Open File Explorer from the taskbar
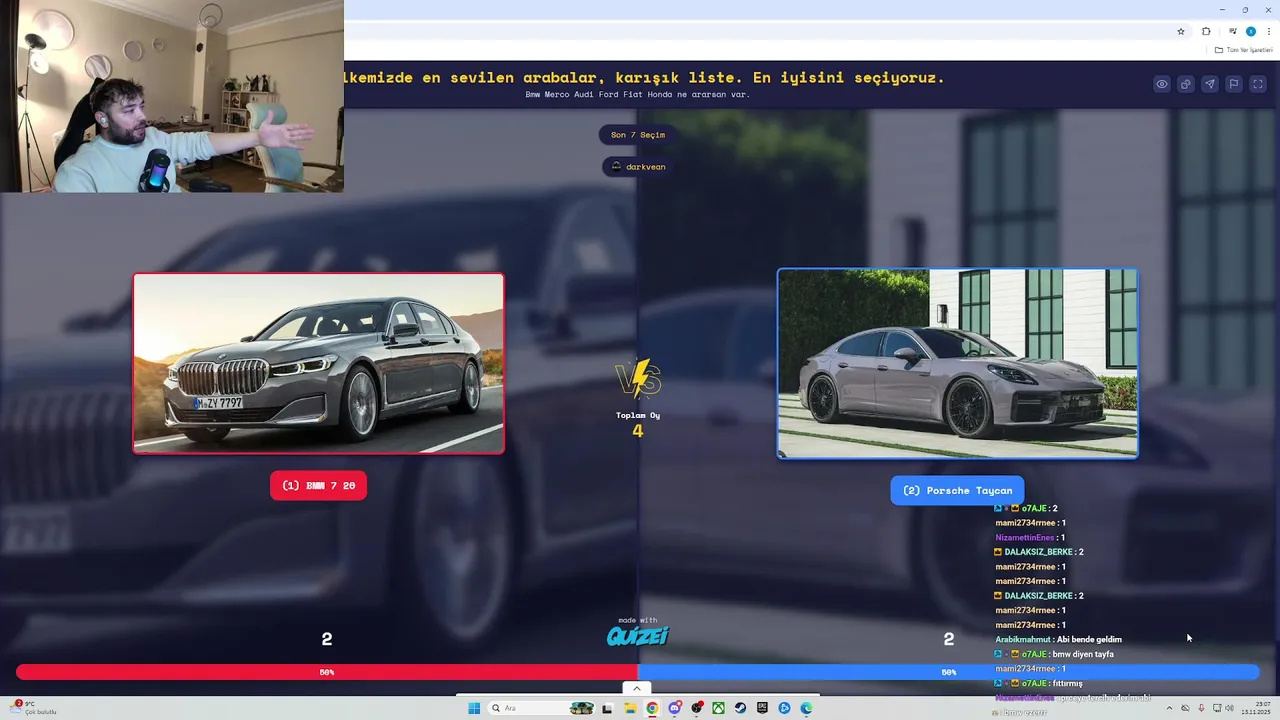Screen dimensions: 1280x720 tap(629, 708)
